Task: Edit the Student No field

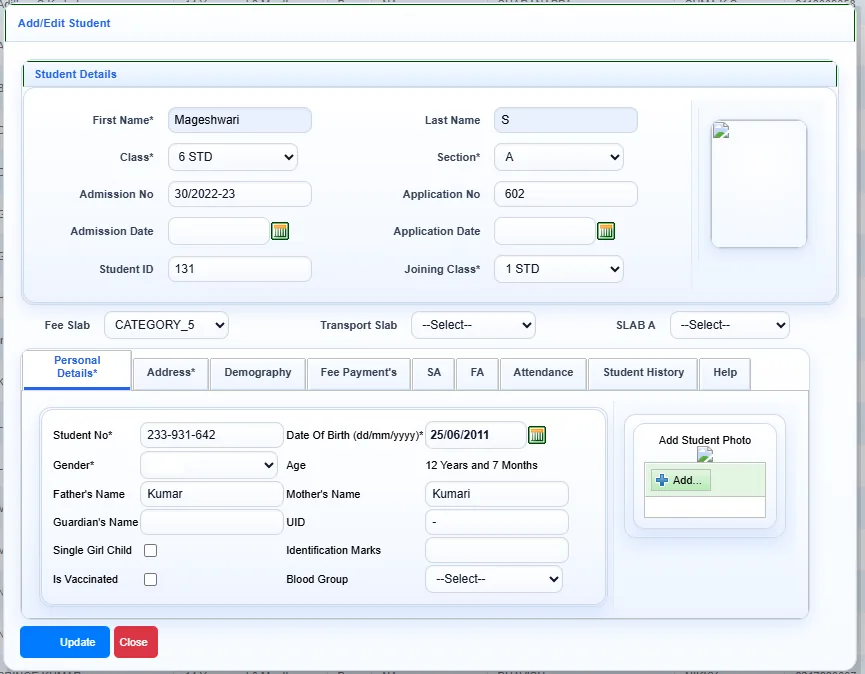Action: 212,435
